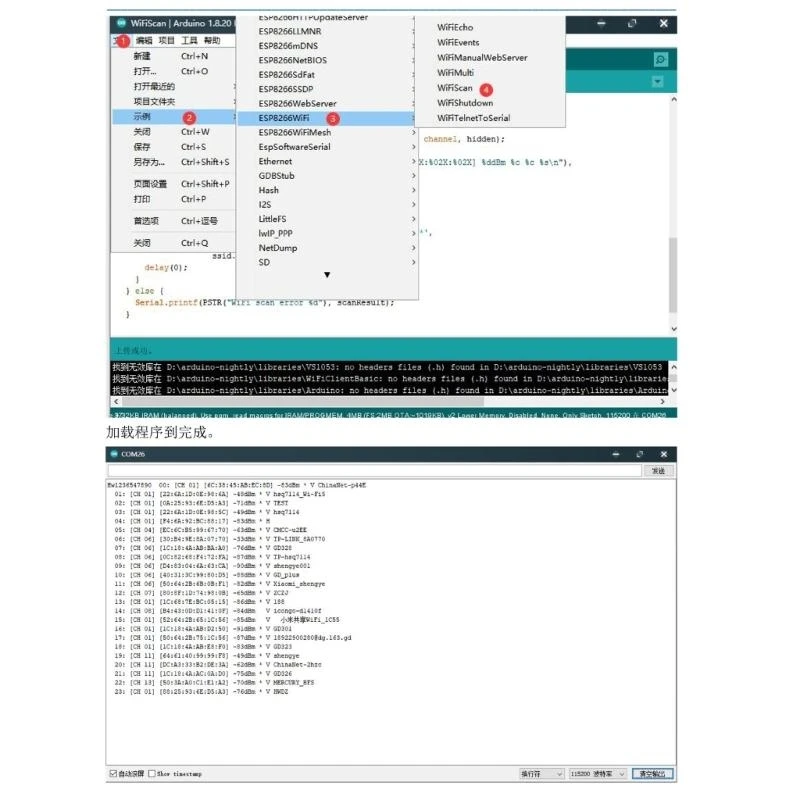Viewport: 800px width, 800px height.
Task: Open the 换行符 line ending dropdown
Action: click(541, 774)
